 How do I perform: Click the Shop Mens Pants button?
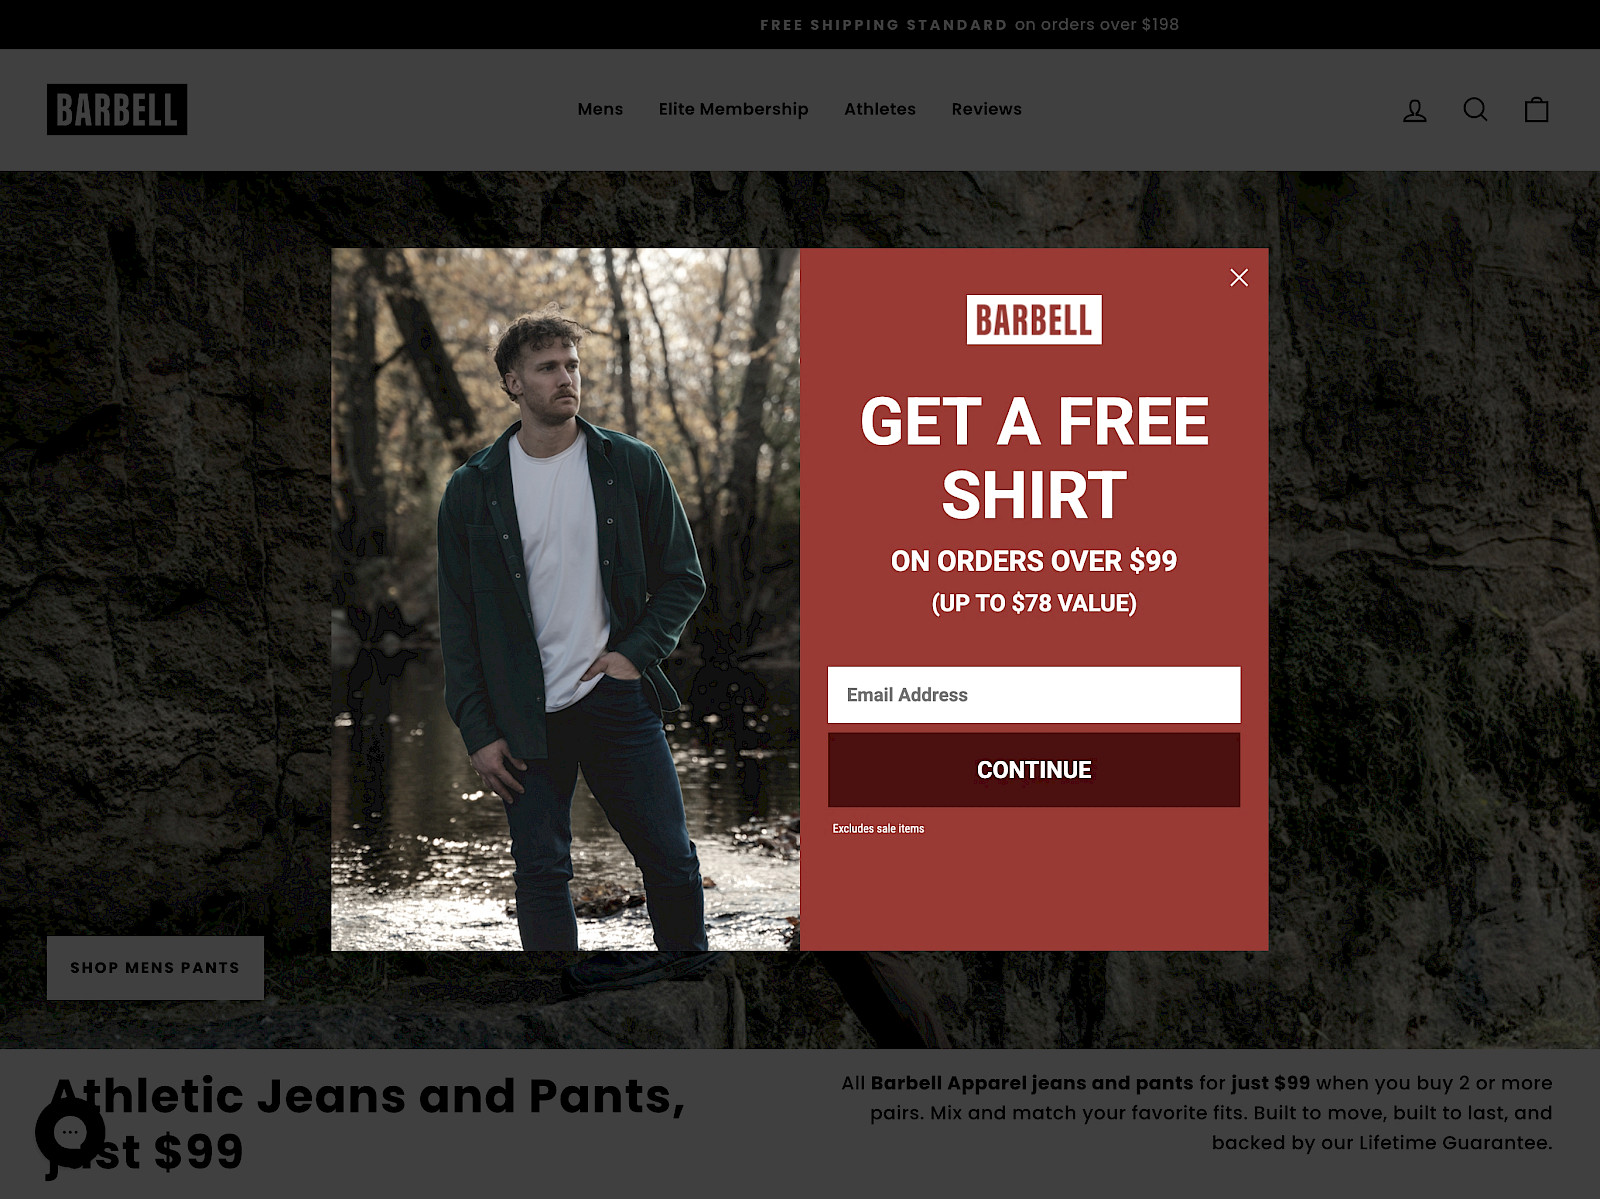[155, 968]
